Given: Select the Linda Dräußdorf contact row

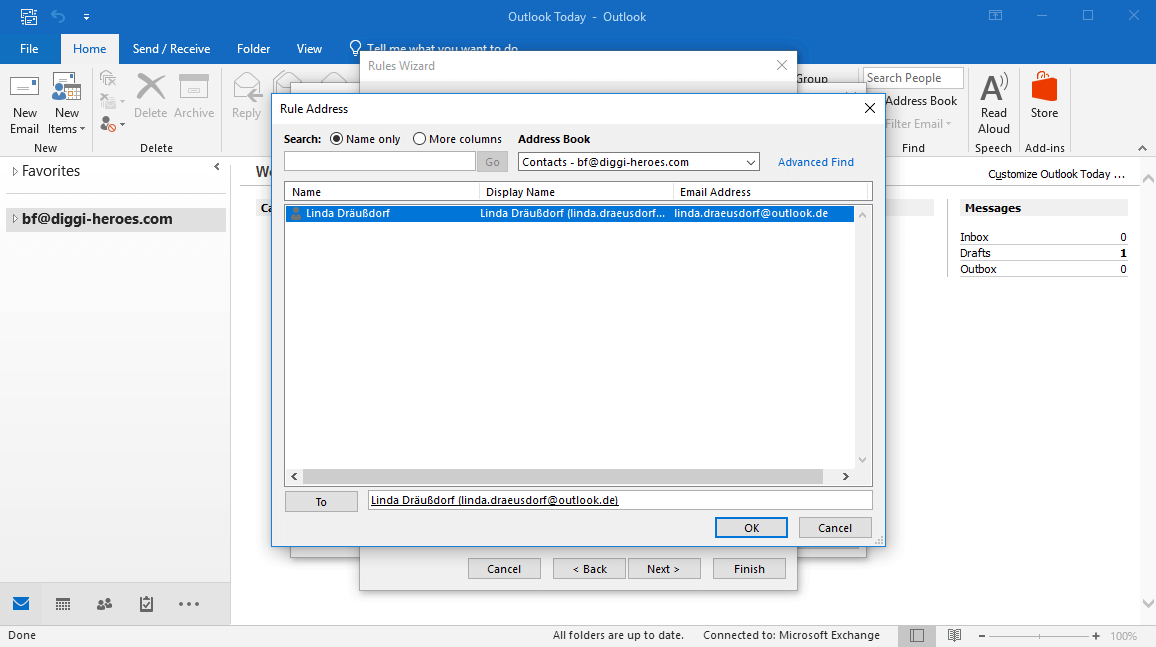Looking at the screenshot, I should (x=569, y=213).
